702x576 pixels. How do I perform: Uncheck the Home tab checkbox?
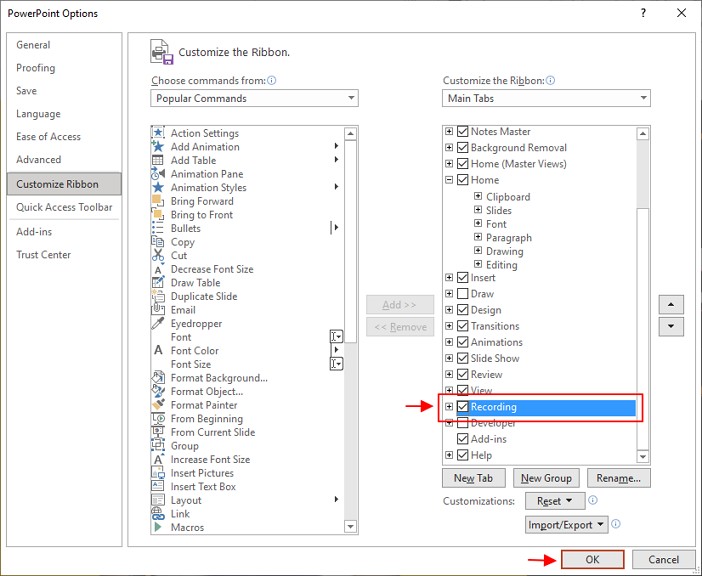[462, 180]
